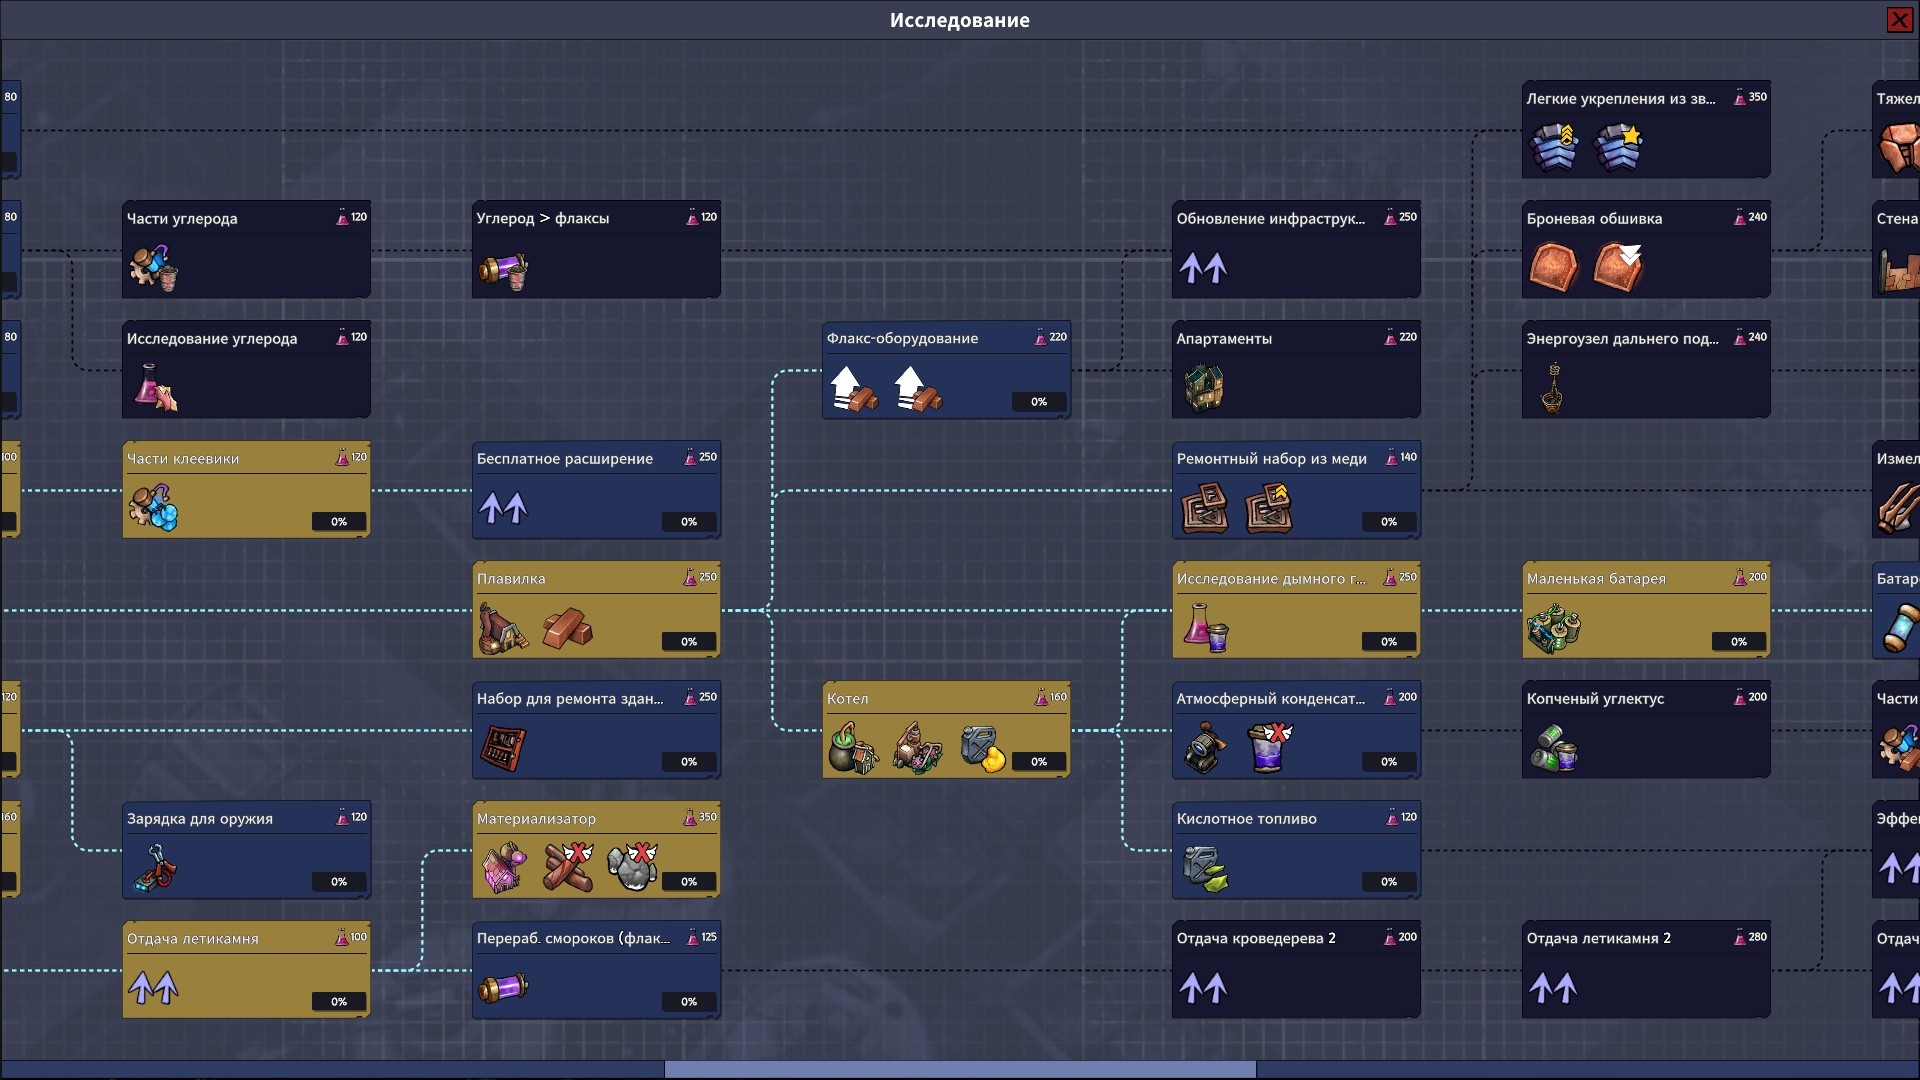Click the Энергоузел дальнего под... lamp icon
The image size is (1920, 1080).
[x=1553, y=388]
